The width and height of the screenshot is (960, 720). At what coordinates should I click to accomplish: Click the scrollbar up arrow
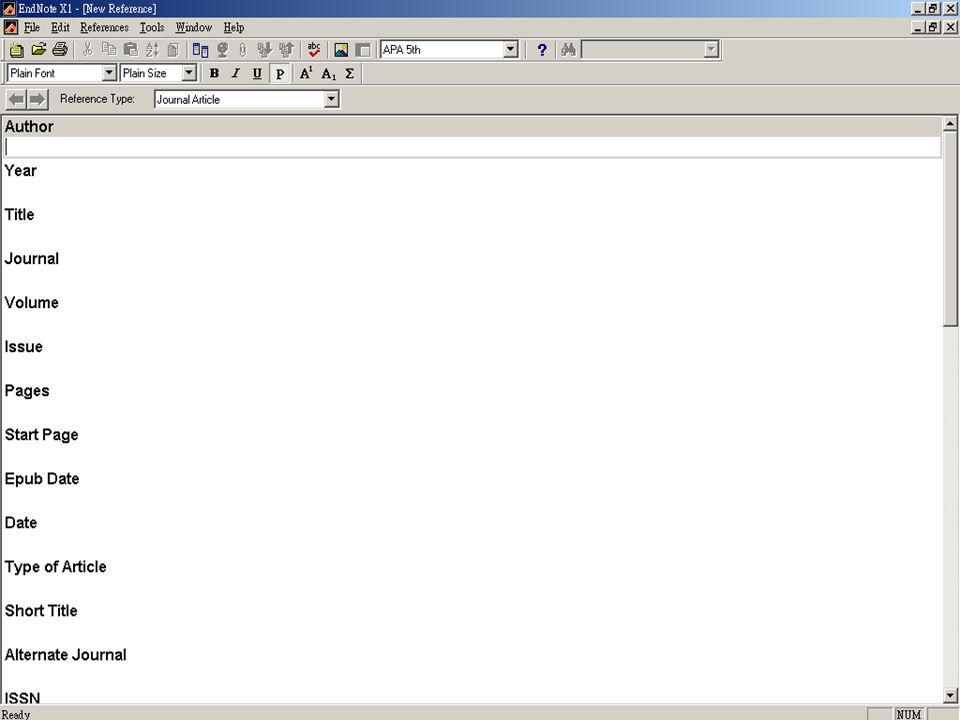[950, 123]
